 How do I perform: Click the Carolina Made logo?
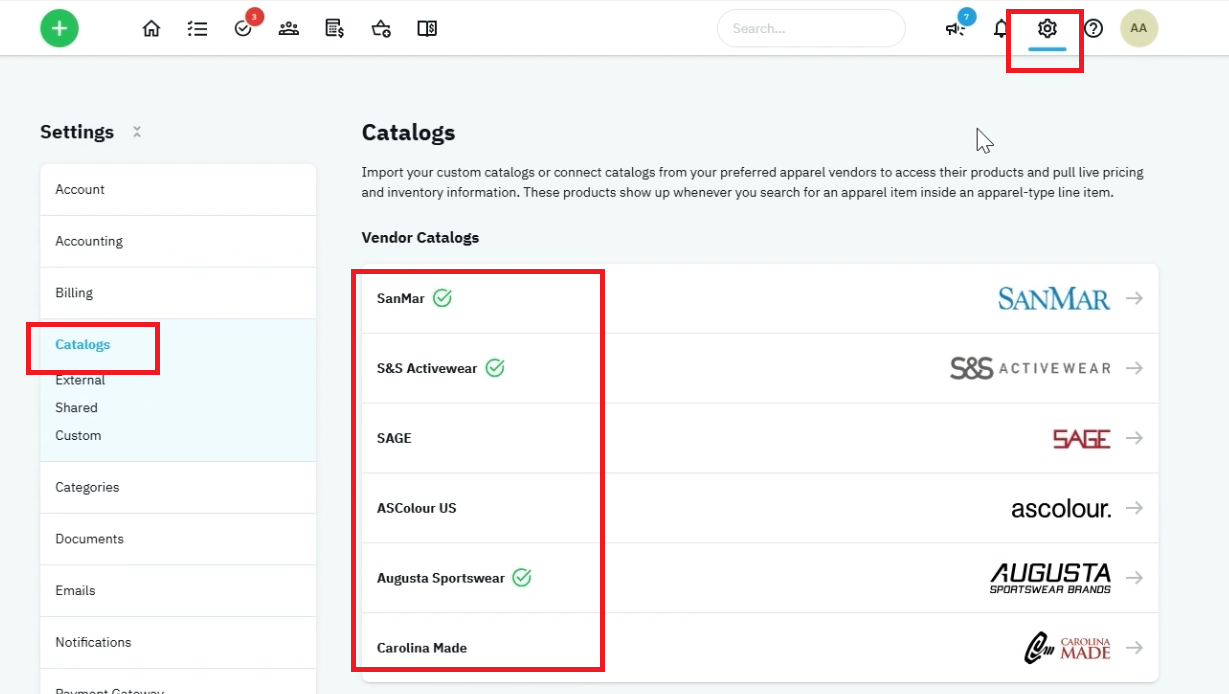click(1067, 648)
